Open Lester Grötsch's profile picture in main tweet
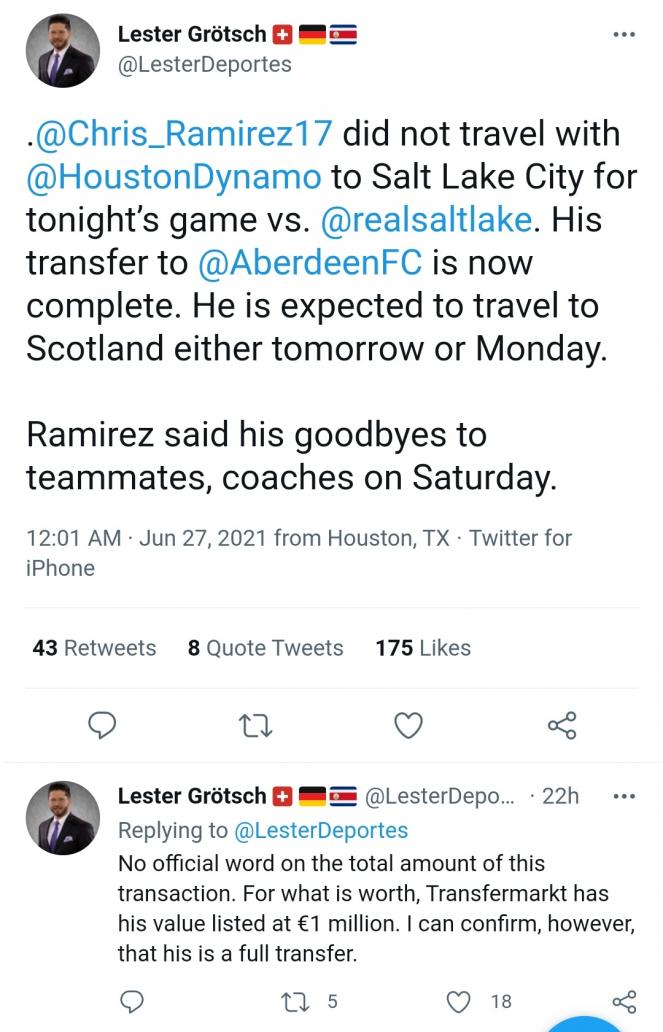The width and height of the screenshot is (663, 1032). 62,51
